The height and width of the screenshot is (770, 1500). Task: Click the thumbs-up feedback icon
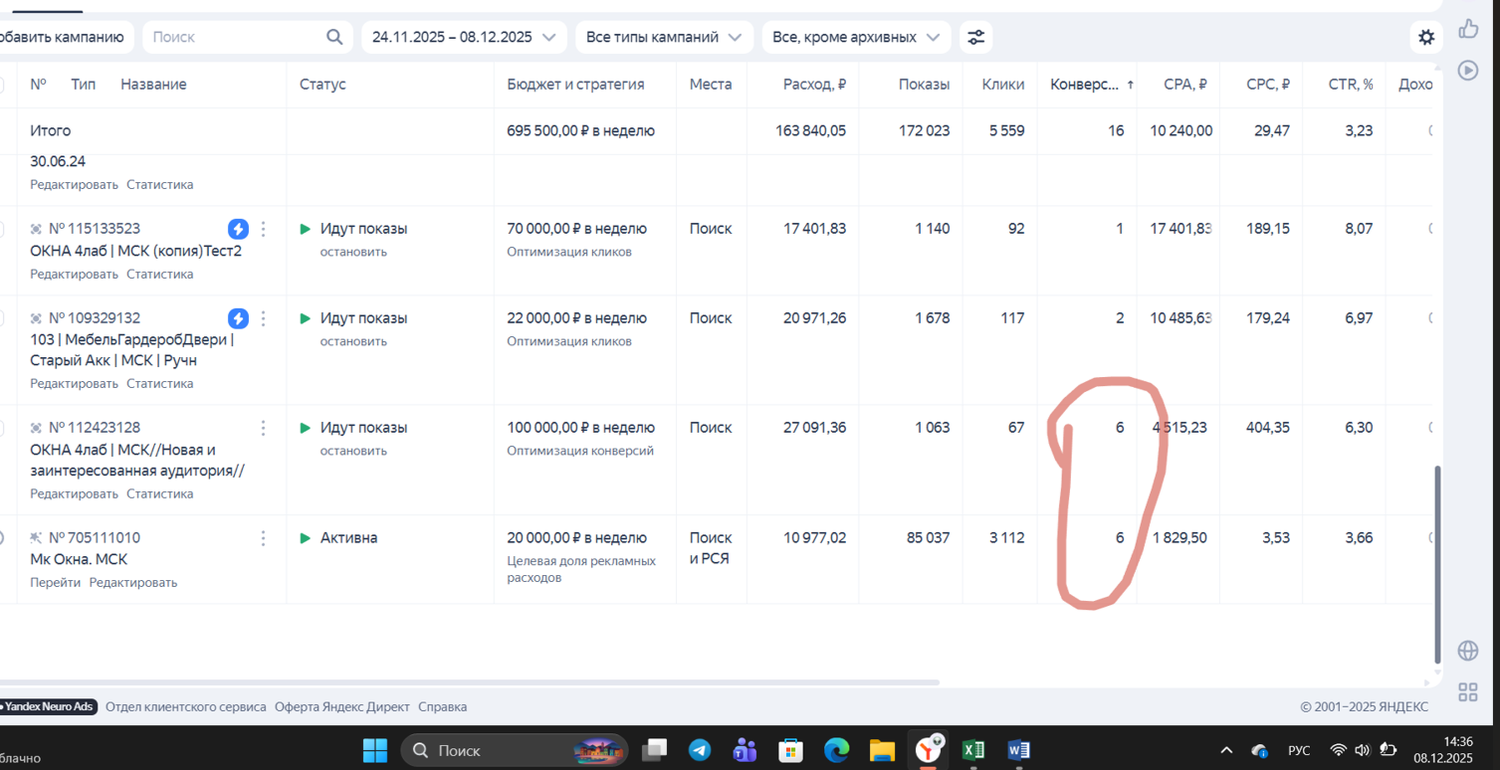click(1468, 29)
